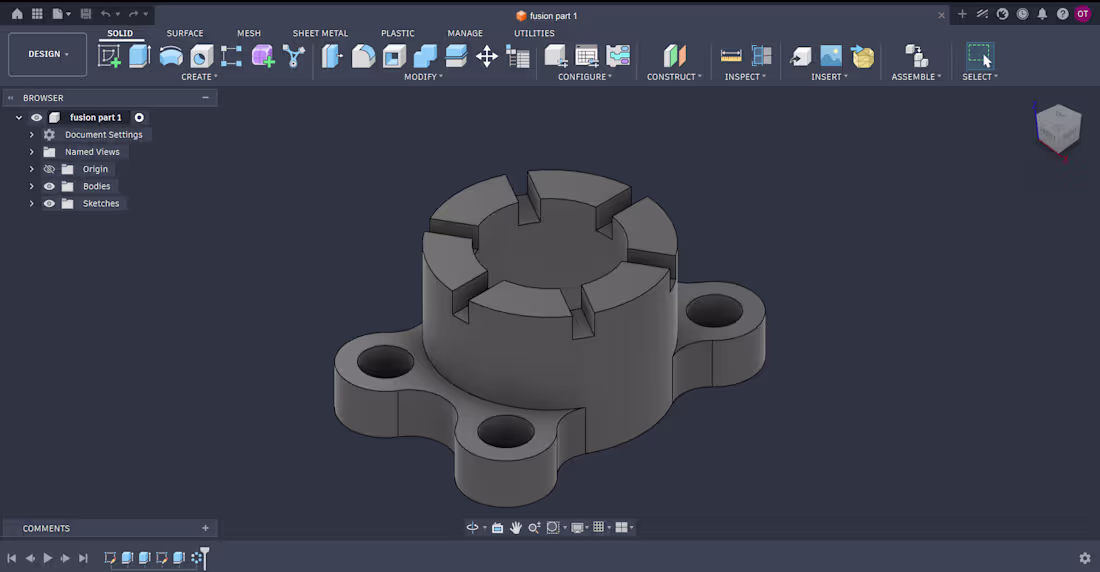This screenshot has height=572, width=1100.
Task: Expand the Document Settings node
Action: [32, 135]
